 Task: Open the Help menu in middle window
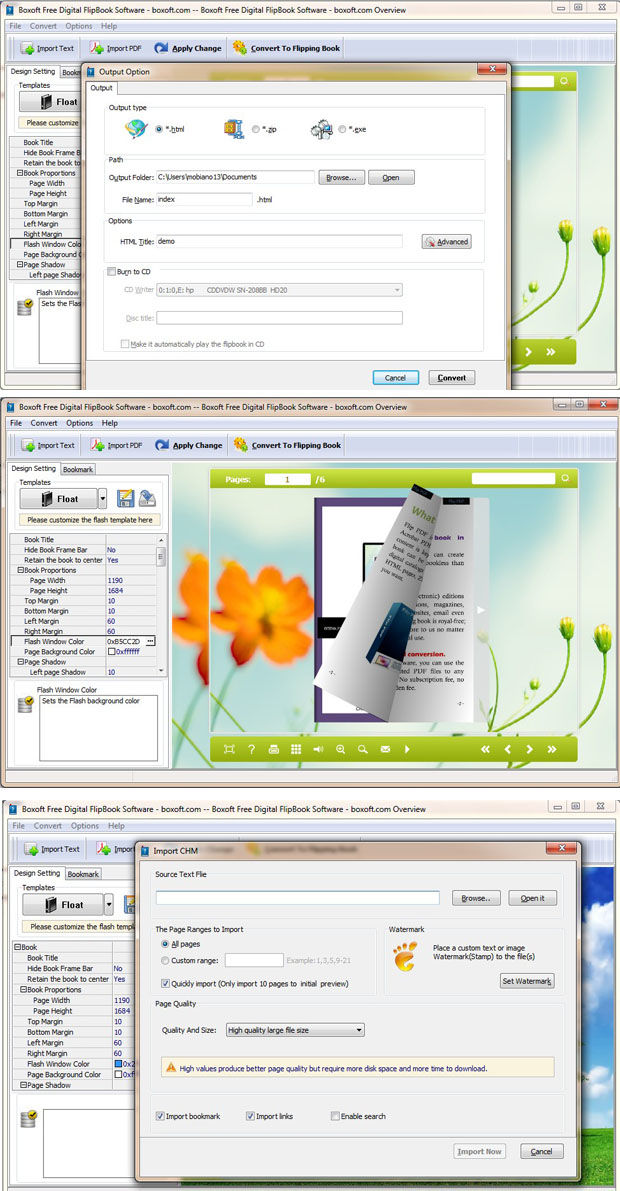tap(109, 423)
